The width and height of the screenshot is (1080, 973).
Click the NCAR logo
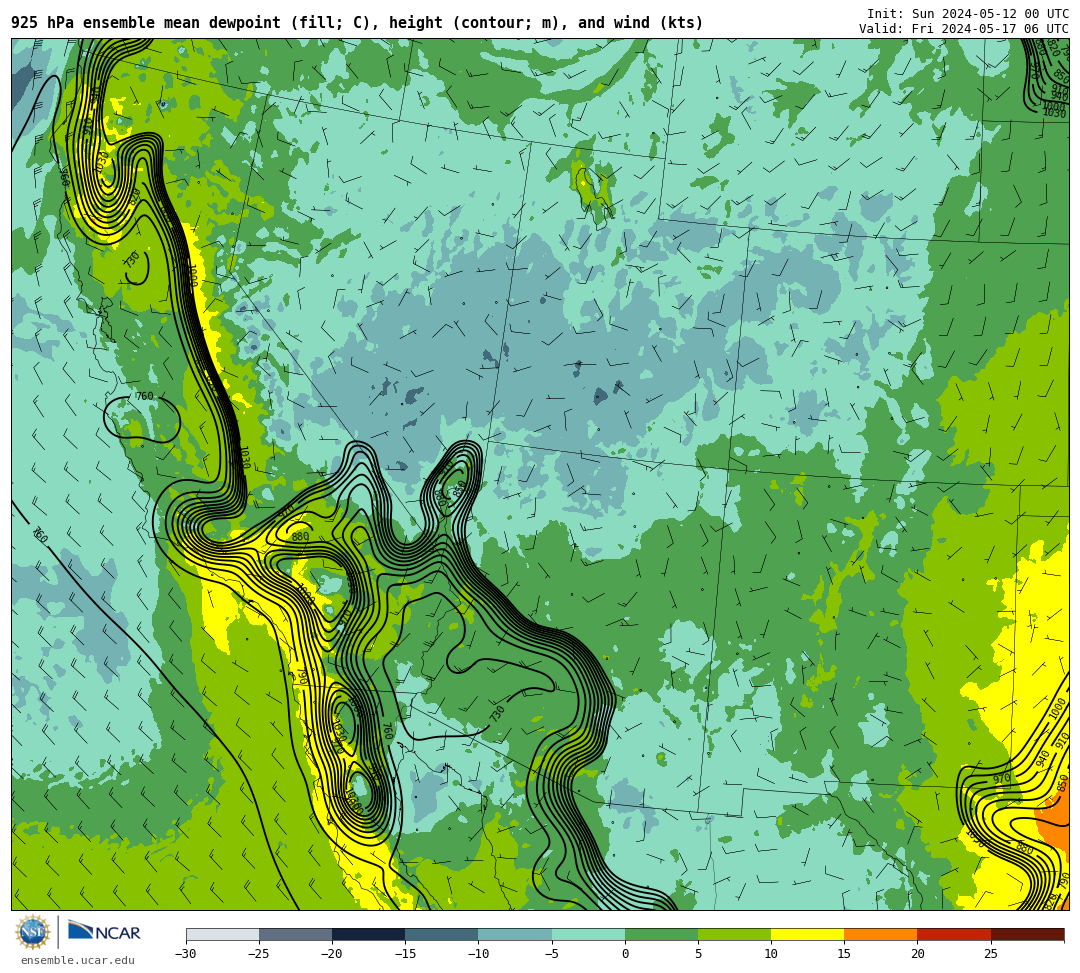[105, 932]
